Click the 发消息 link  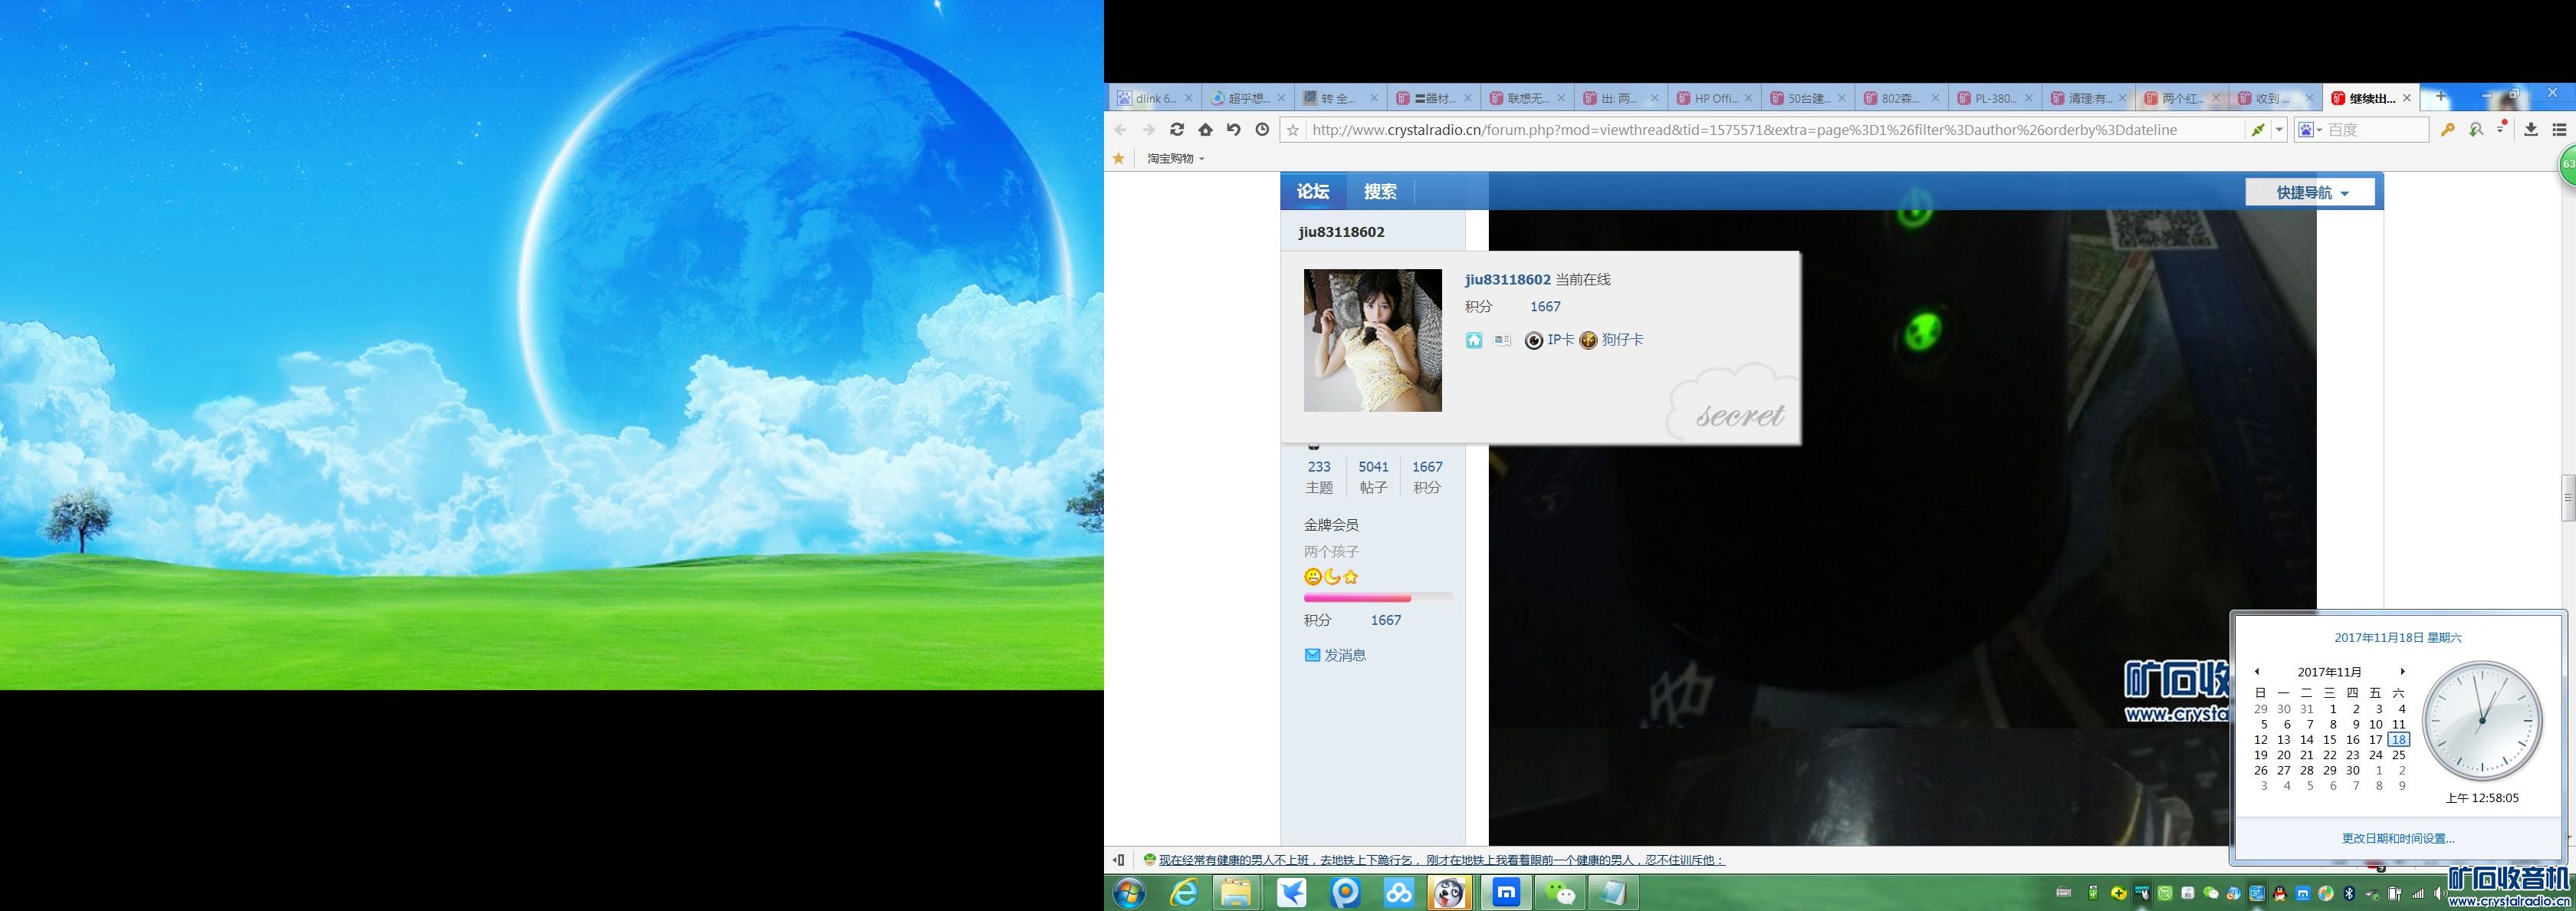[1344, 655]
